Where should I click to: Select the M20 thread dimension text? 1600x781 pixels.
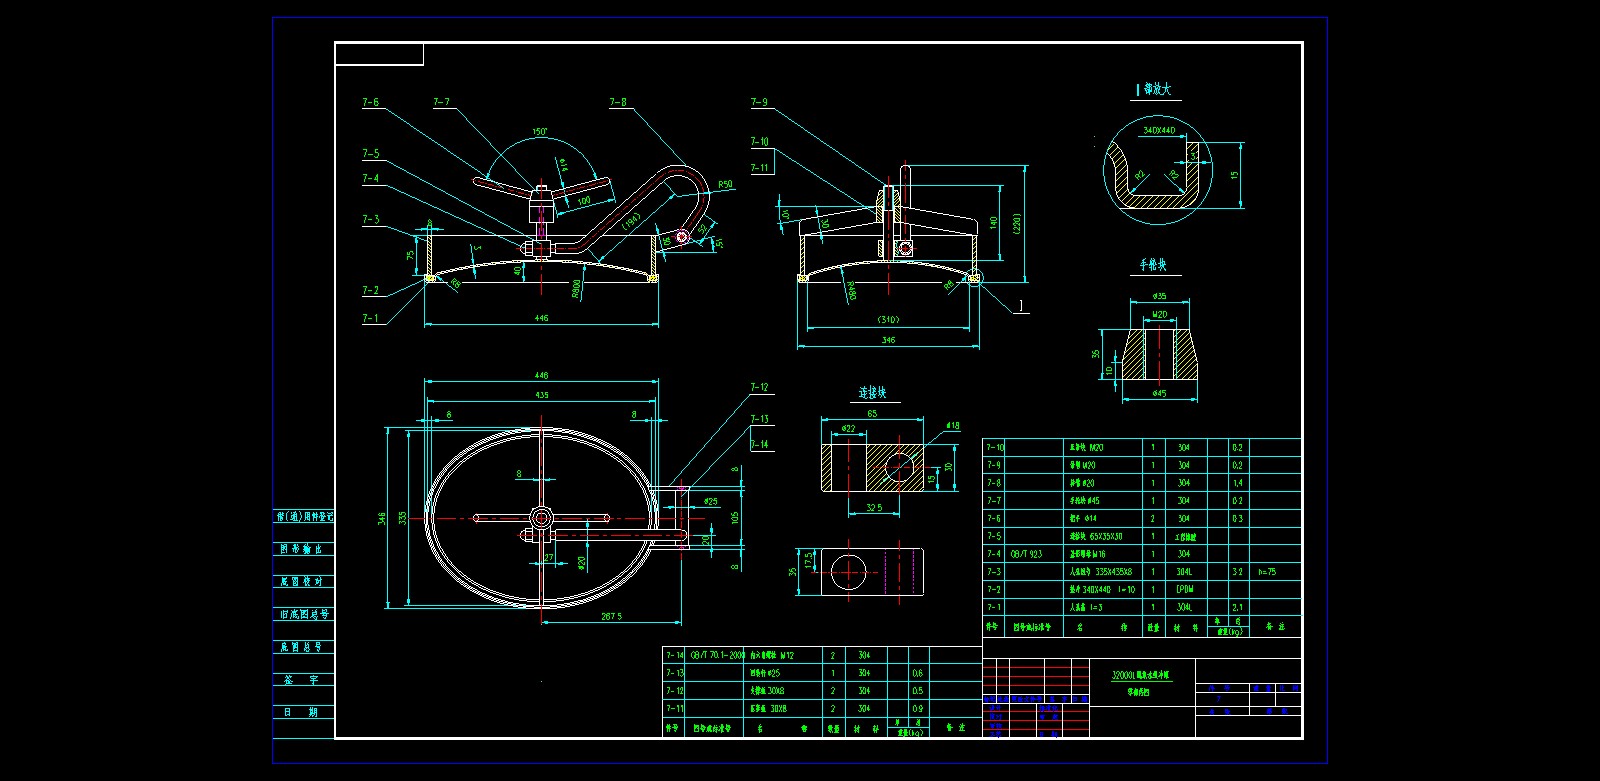click(1159, 314)
